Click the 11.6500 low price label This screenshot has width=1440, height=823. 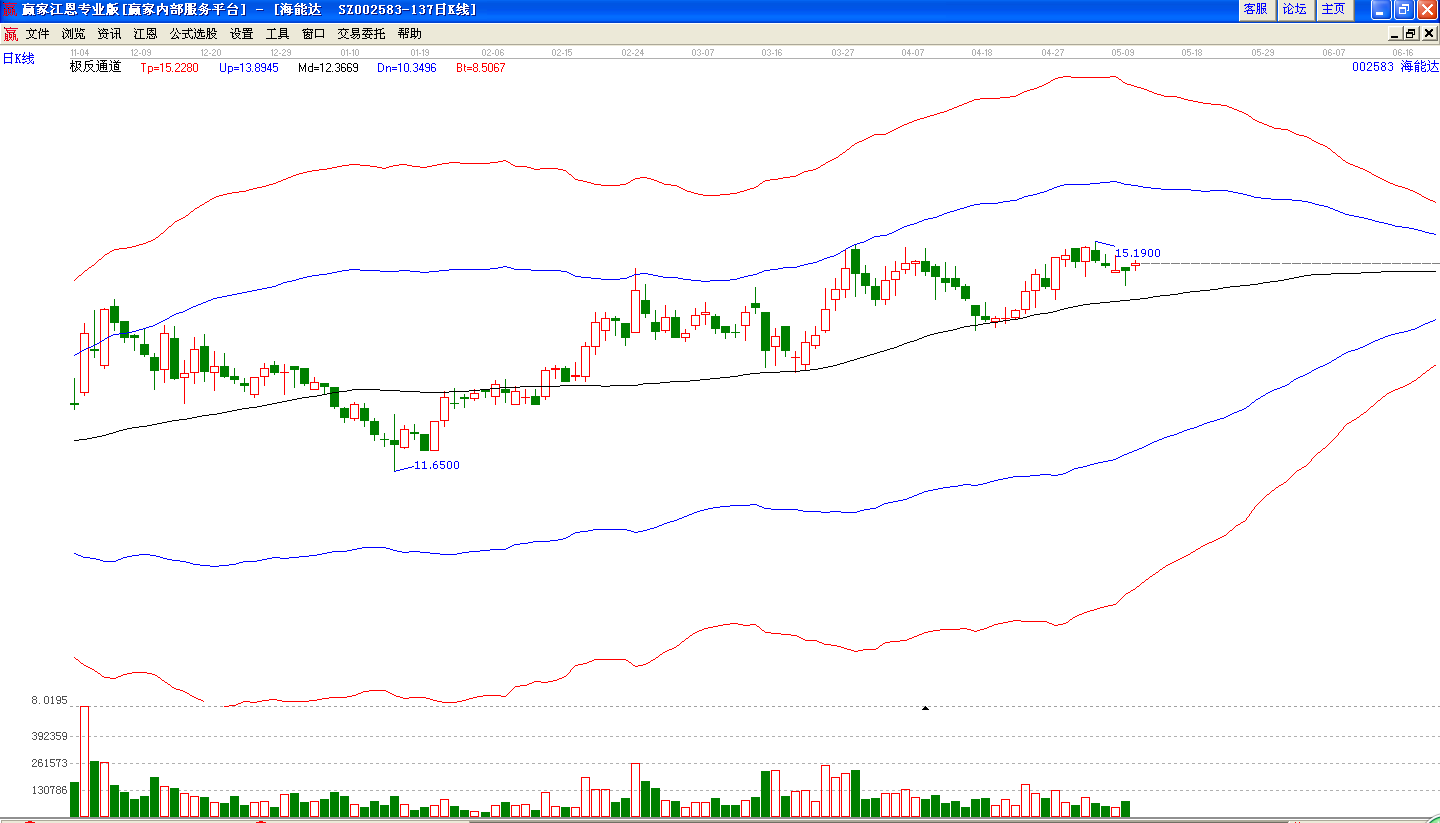click(x=437, y=465)
